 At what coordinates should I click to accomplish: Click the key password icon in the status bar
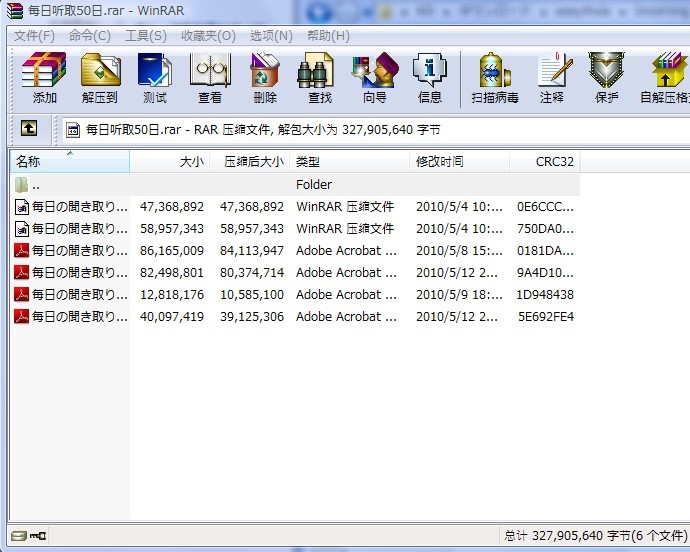[x=38, y=536]
